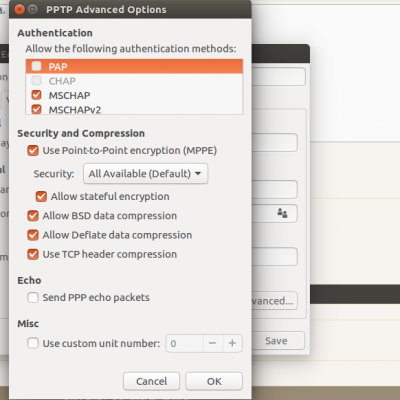Select the MSCHAPv2 row label

point(75,110)
